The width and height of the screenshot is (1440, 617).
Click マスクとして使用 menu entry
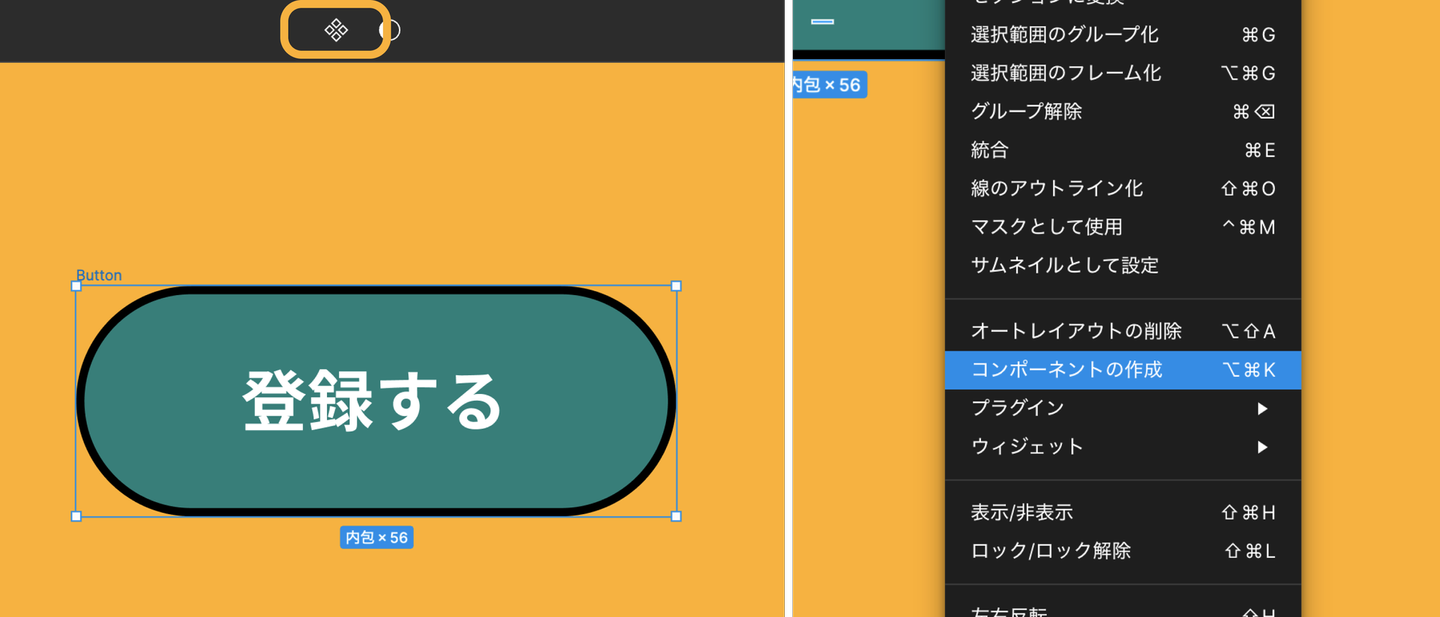click(x=1123, y=227)
